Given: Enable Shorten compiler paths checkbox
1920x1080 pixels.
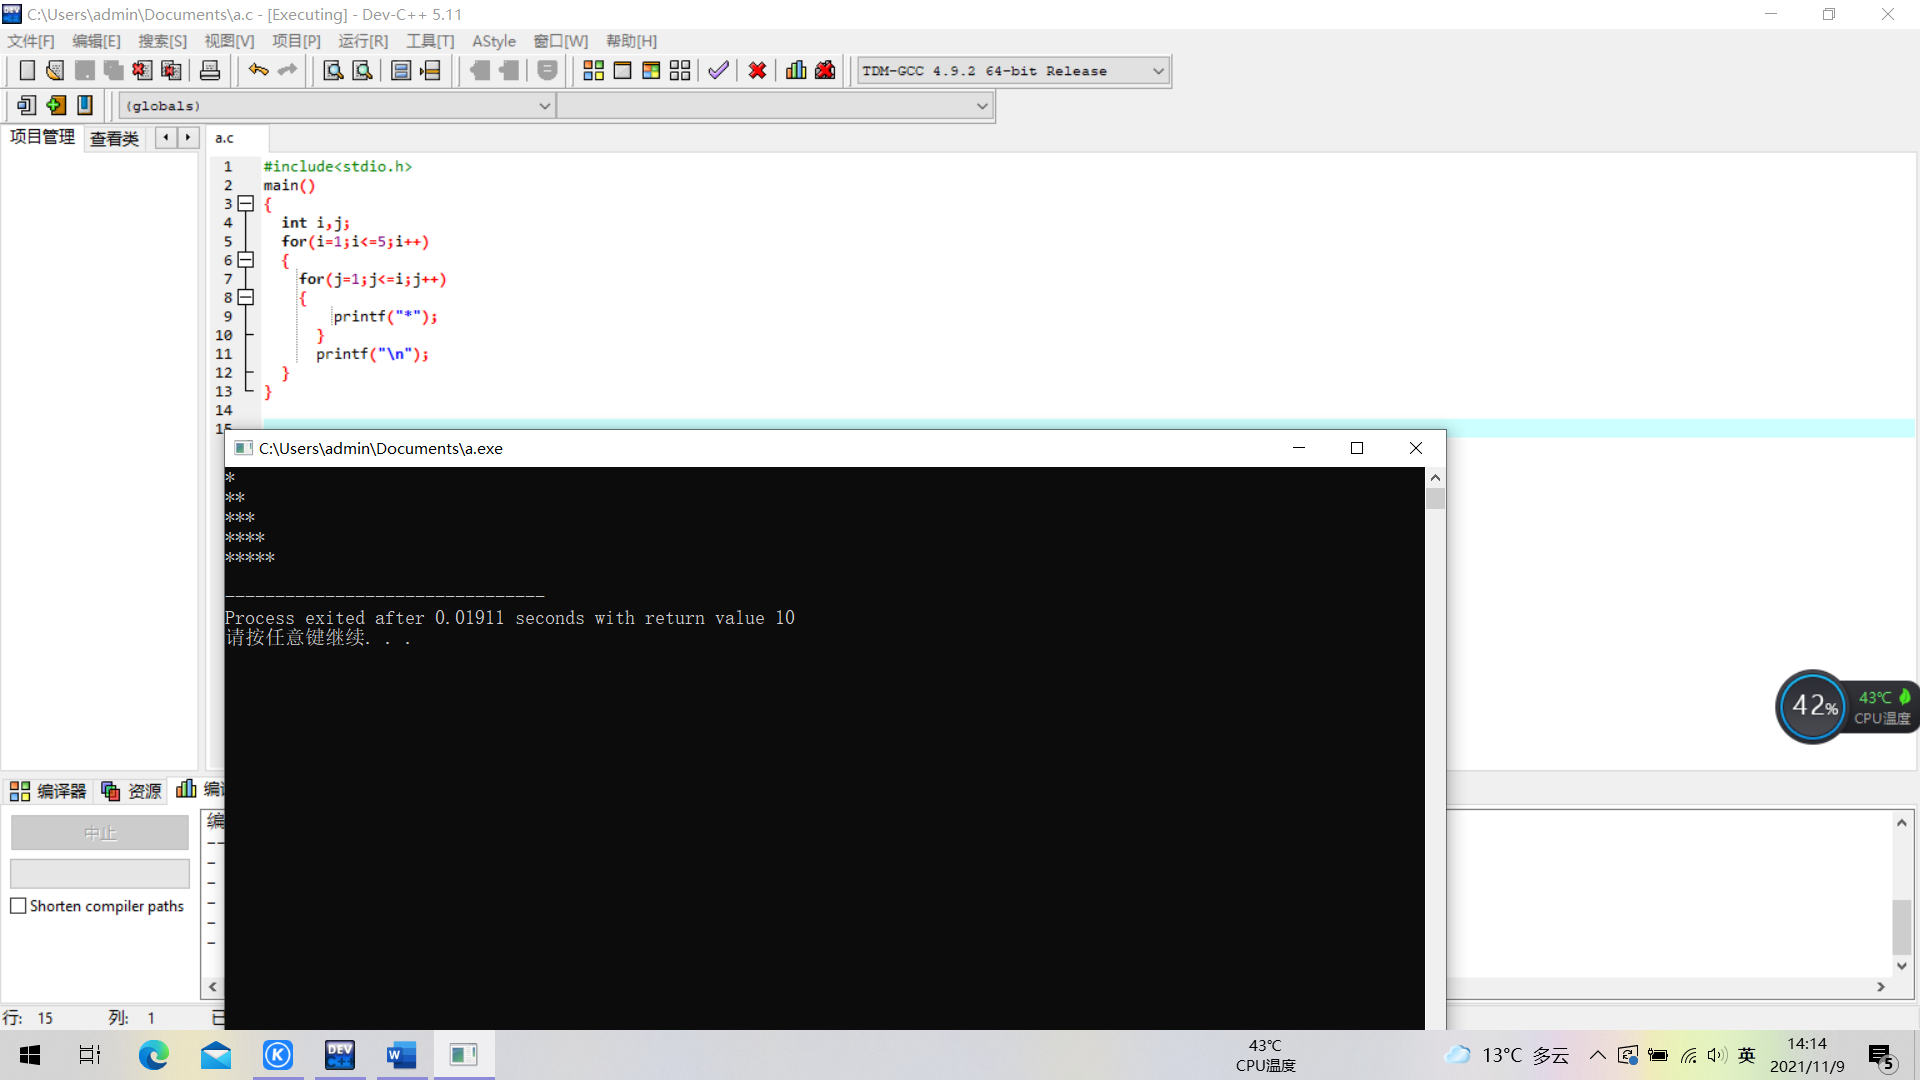Looking at the screenshot, I should tap(18, 906).
